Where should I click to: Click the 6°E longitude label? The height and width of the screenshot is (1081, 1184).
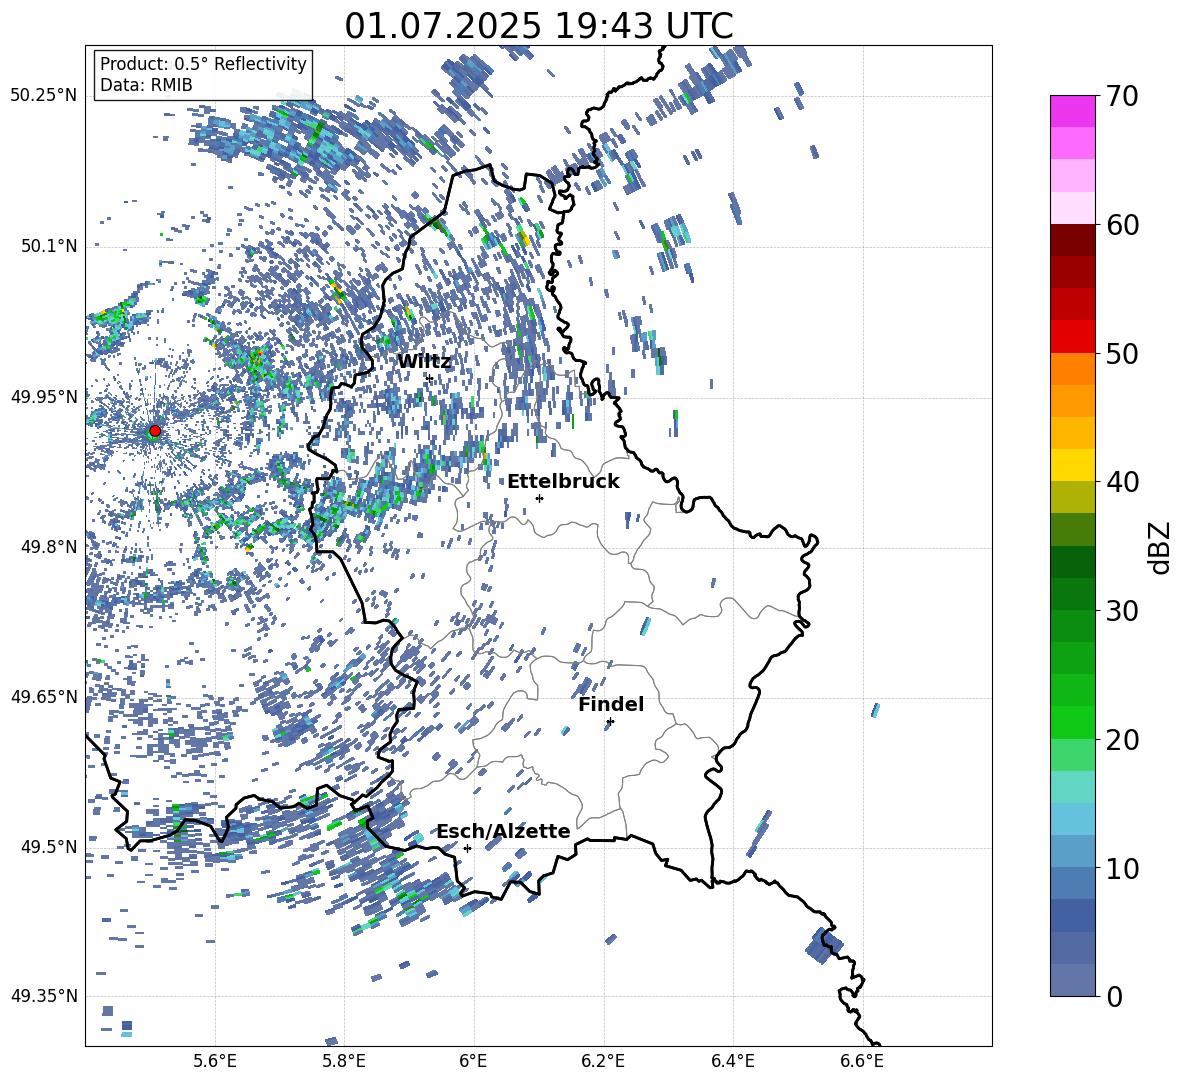(x=473, y=1061)
